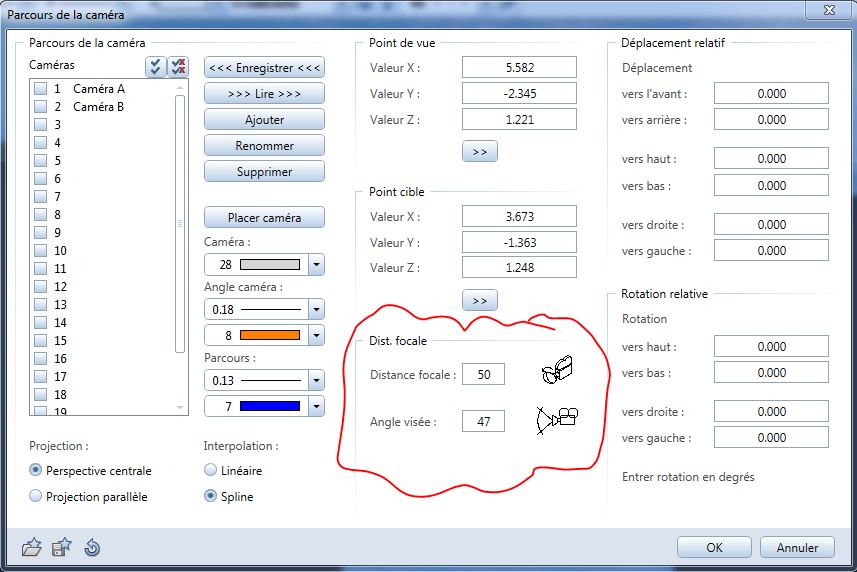Click the camera list vertical scrollbar
857x572 pixels.
pos(180,223)
